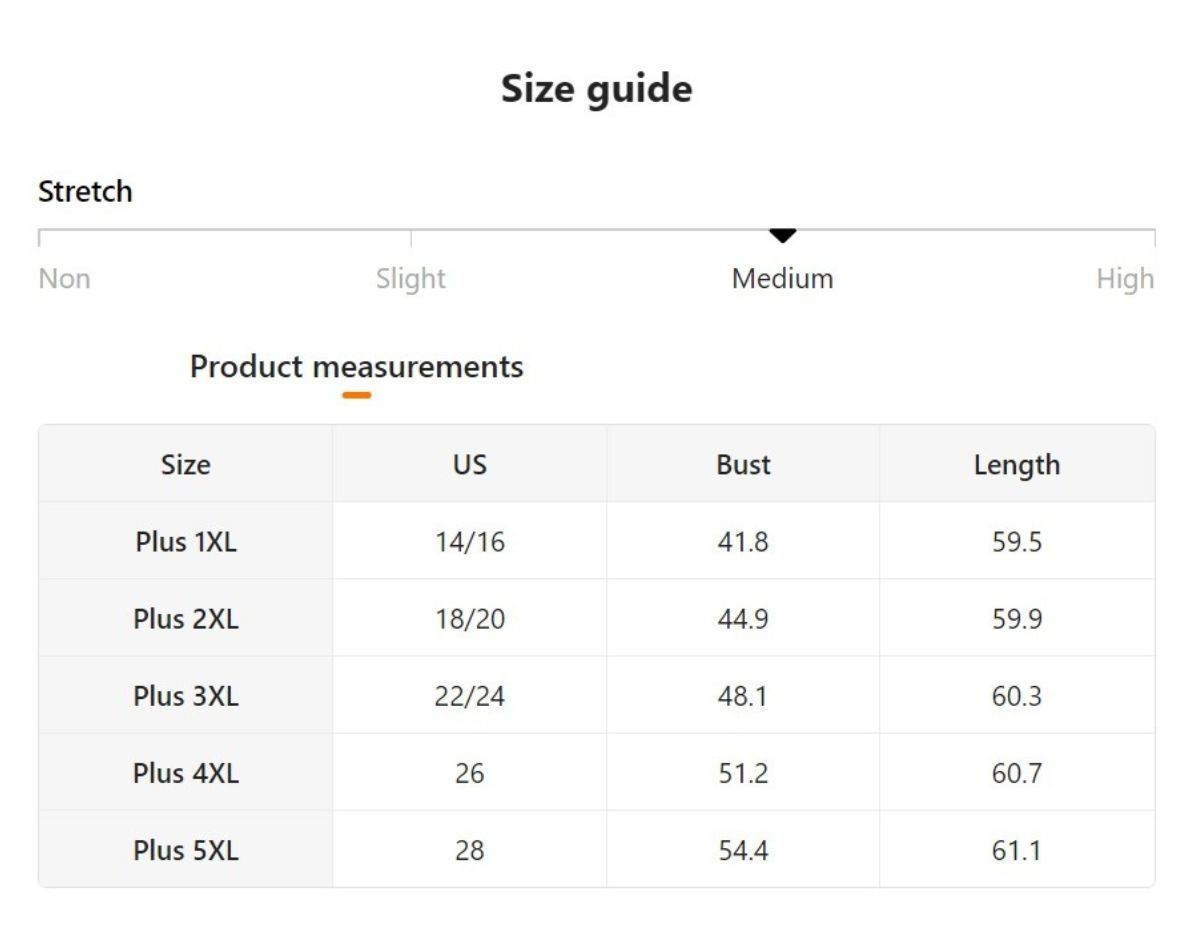Viewport: 1200px width, 928px height.
Task: Click the 14/16 US size cell
Action: (x=469, y=542)
